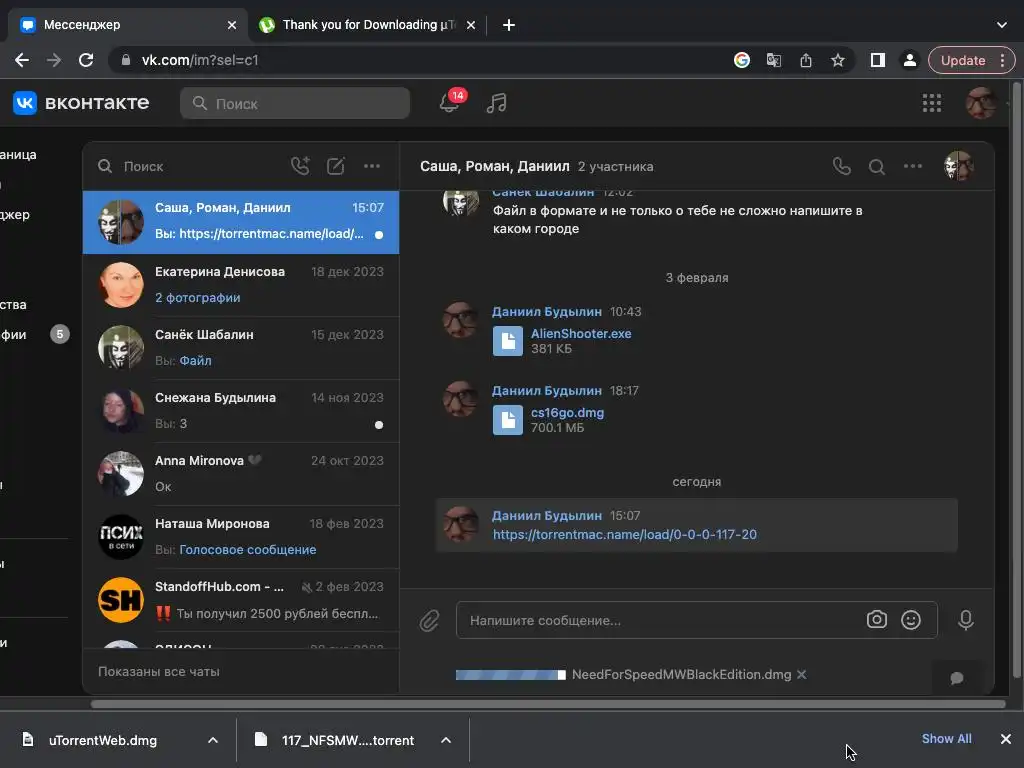1024x768 pixels.
Task: Open the VK services grid icon
Action: click(931, 103)
